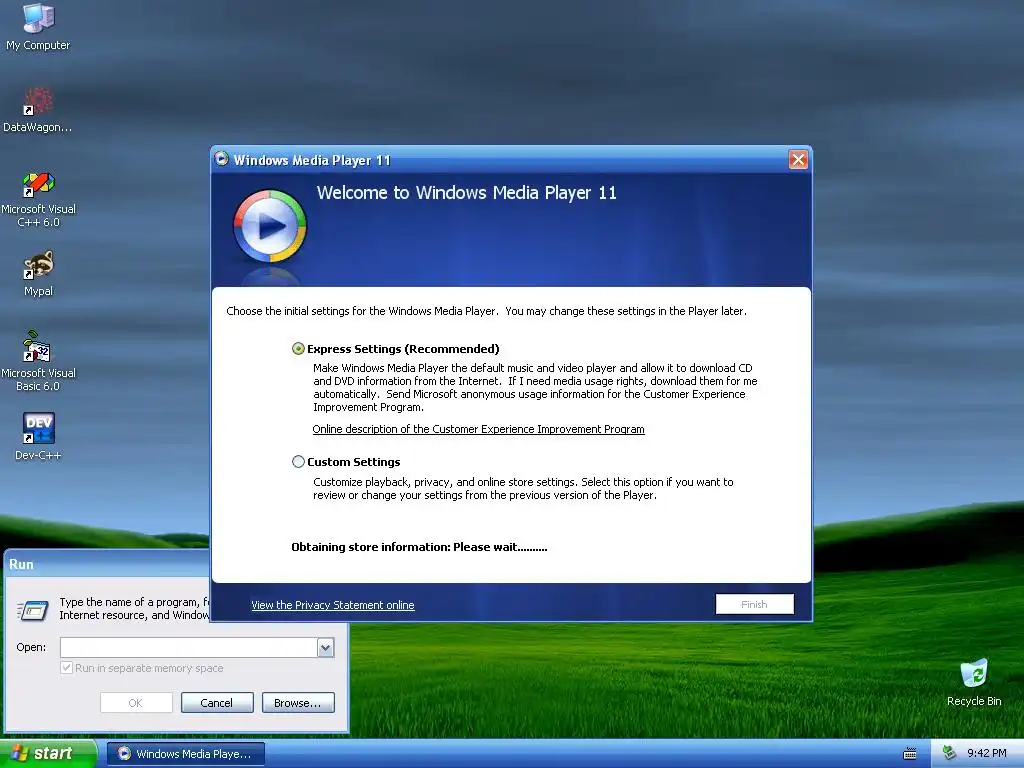
Task: Click the Open text field in Run dialog
Action: tap(189, 647)
